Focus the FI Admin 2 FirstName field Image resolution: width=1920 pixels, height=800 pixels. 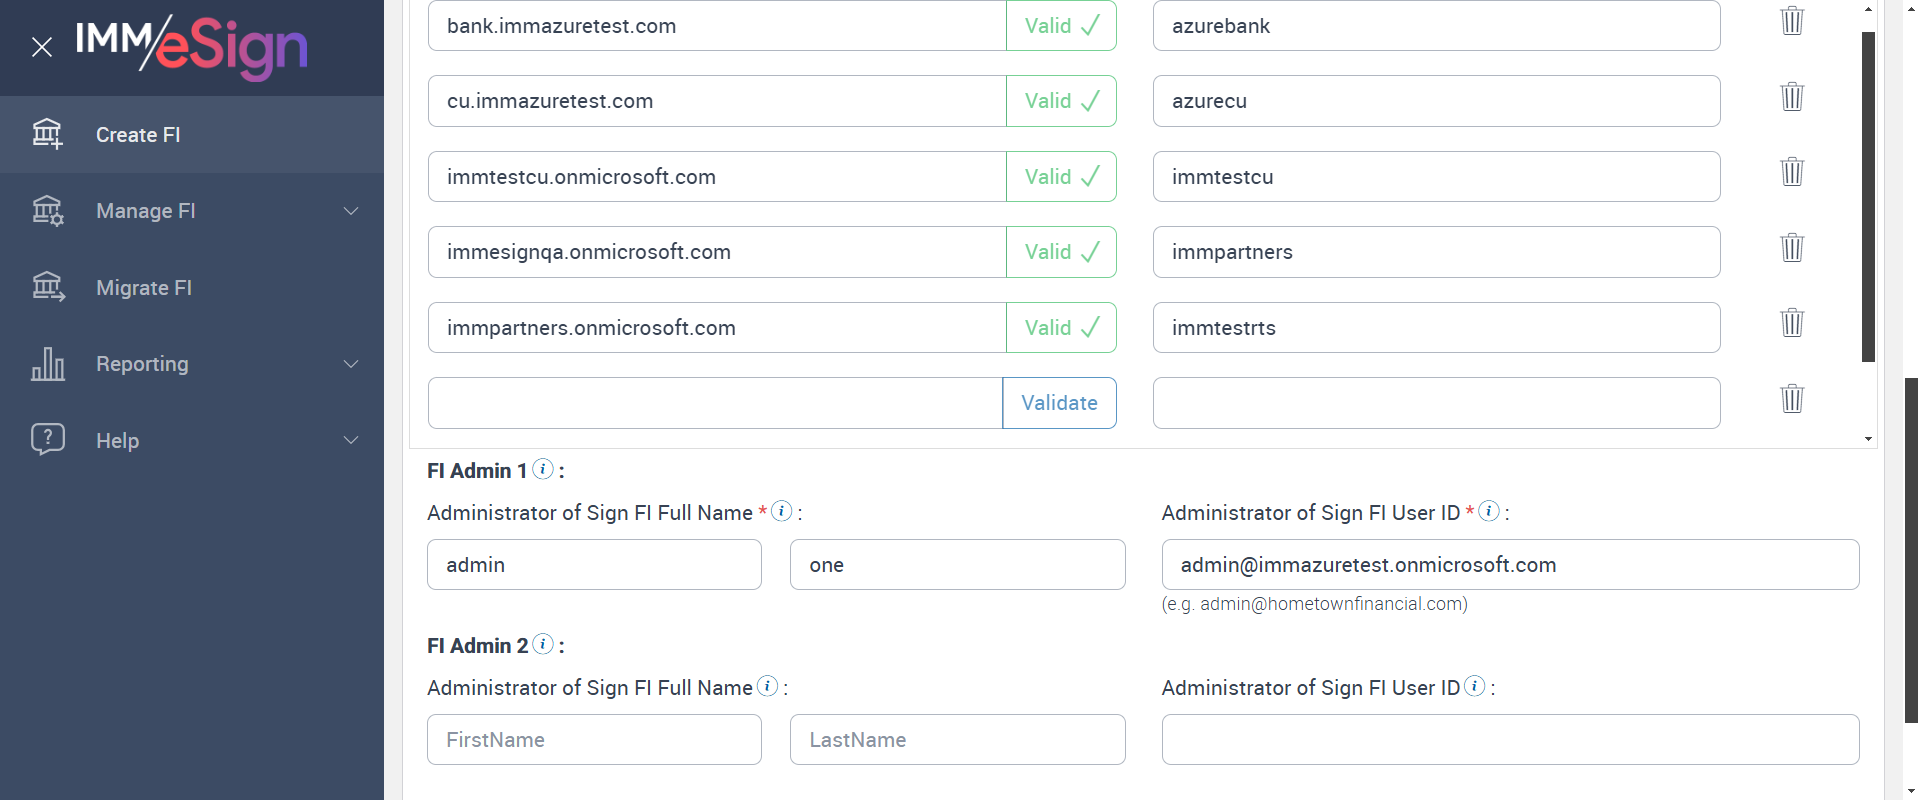[x=594, y=740]
